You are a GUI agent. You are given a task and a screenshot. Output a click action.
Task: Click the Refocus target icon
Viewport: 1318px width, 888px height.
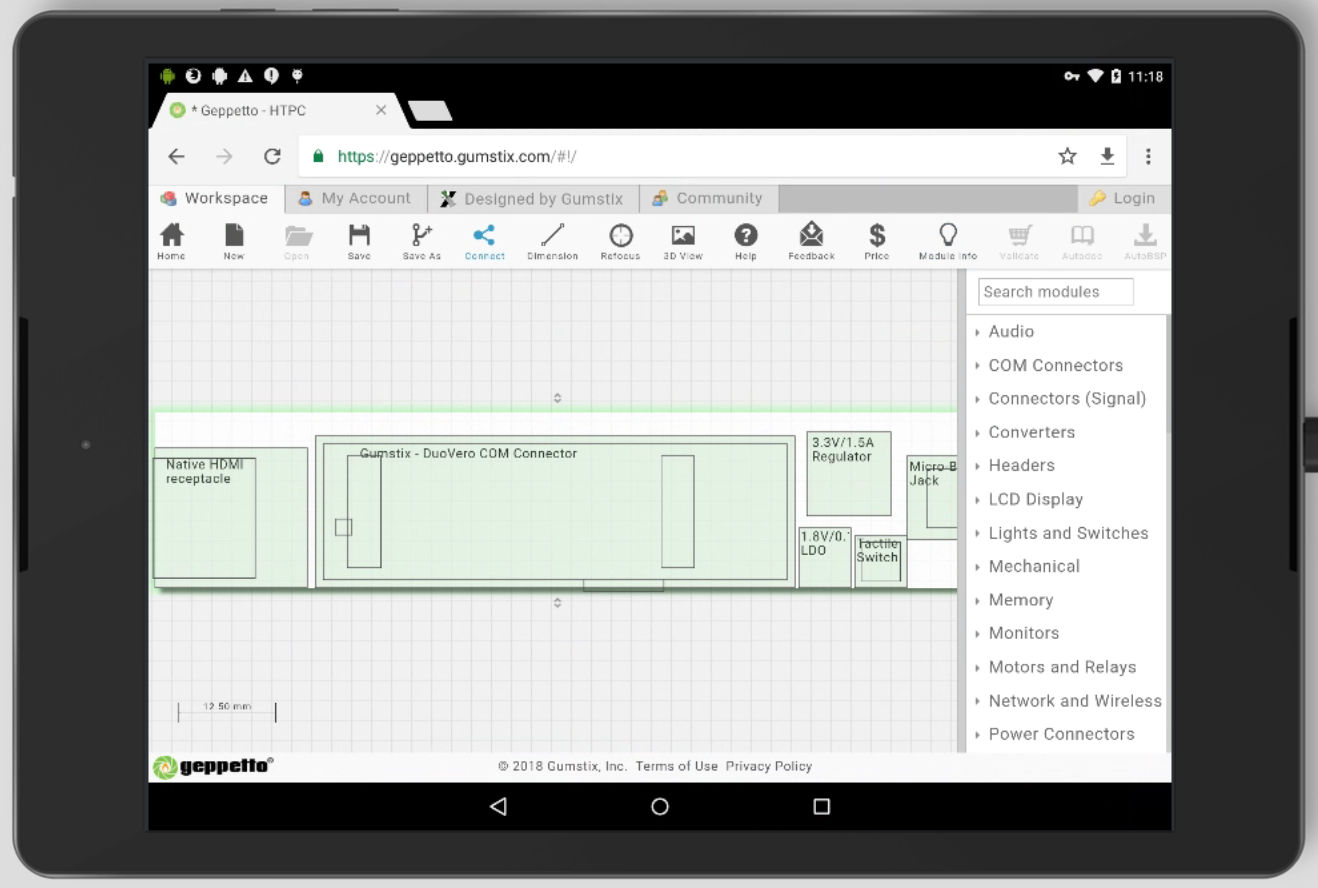[621, 241]
